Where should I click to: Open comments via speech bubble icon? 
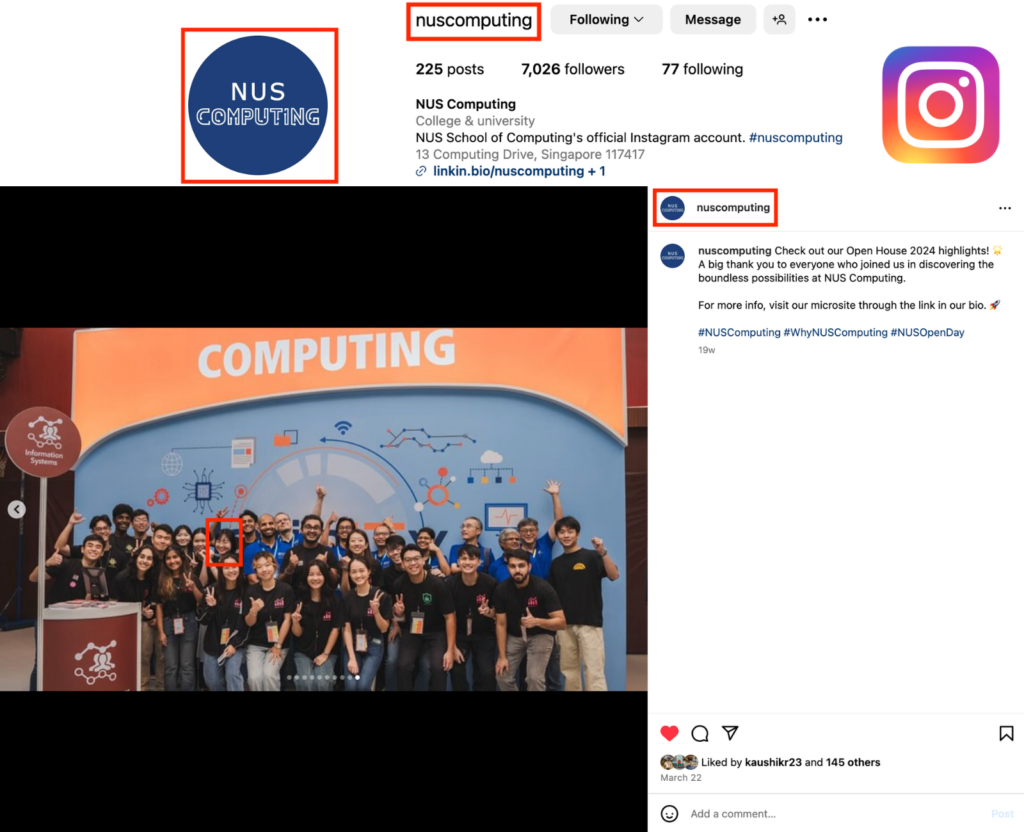pyautogui.click(x=700, y=733)
